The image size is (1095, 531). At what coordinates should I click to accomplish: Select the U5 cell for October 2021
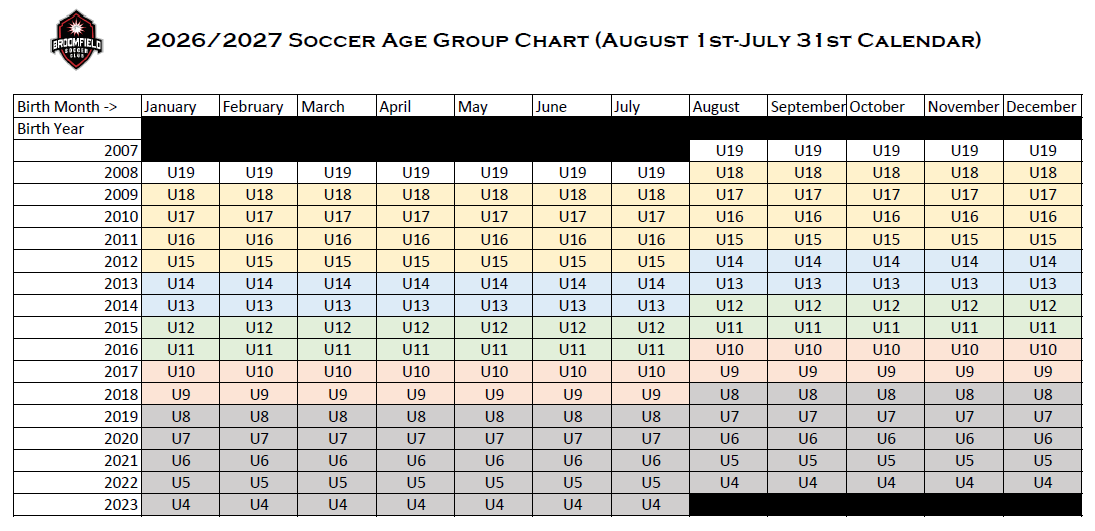(886, 461)
